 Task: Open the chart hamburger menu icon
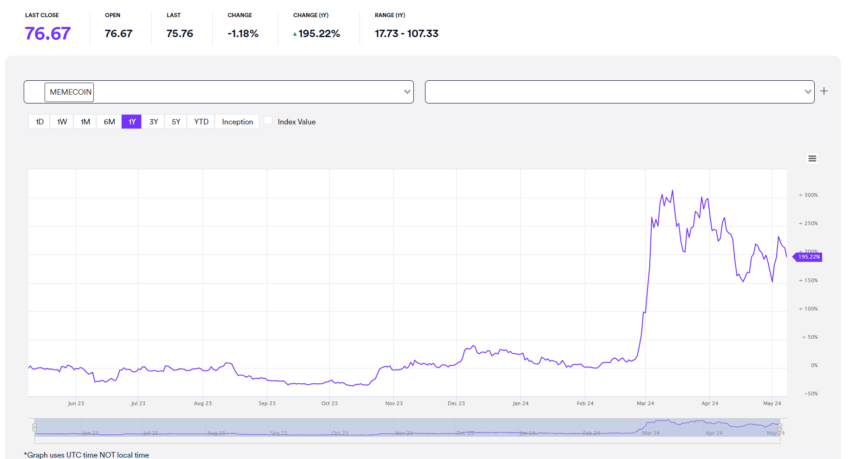click(812, 159)
